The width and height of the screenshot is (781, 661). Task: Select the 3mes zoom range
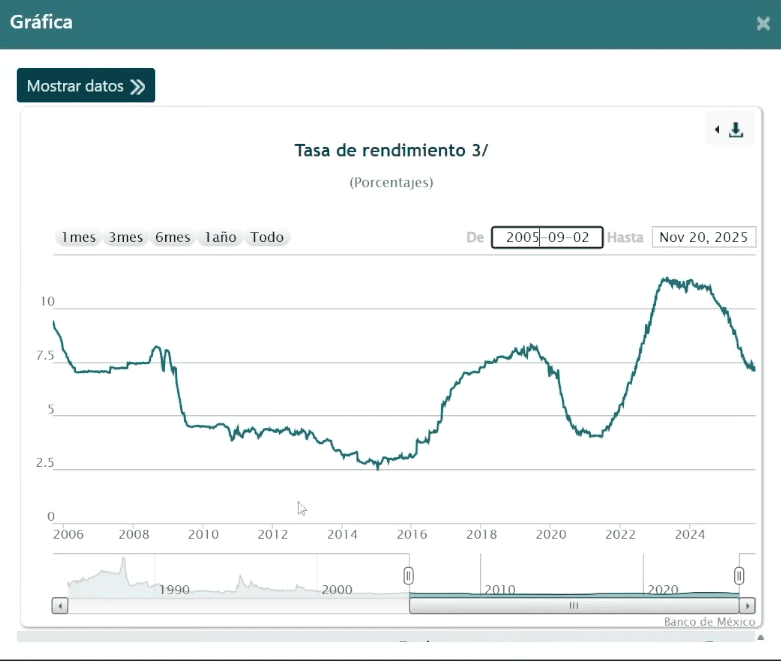click(126, 237)
